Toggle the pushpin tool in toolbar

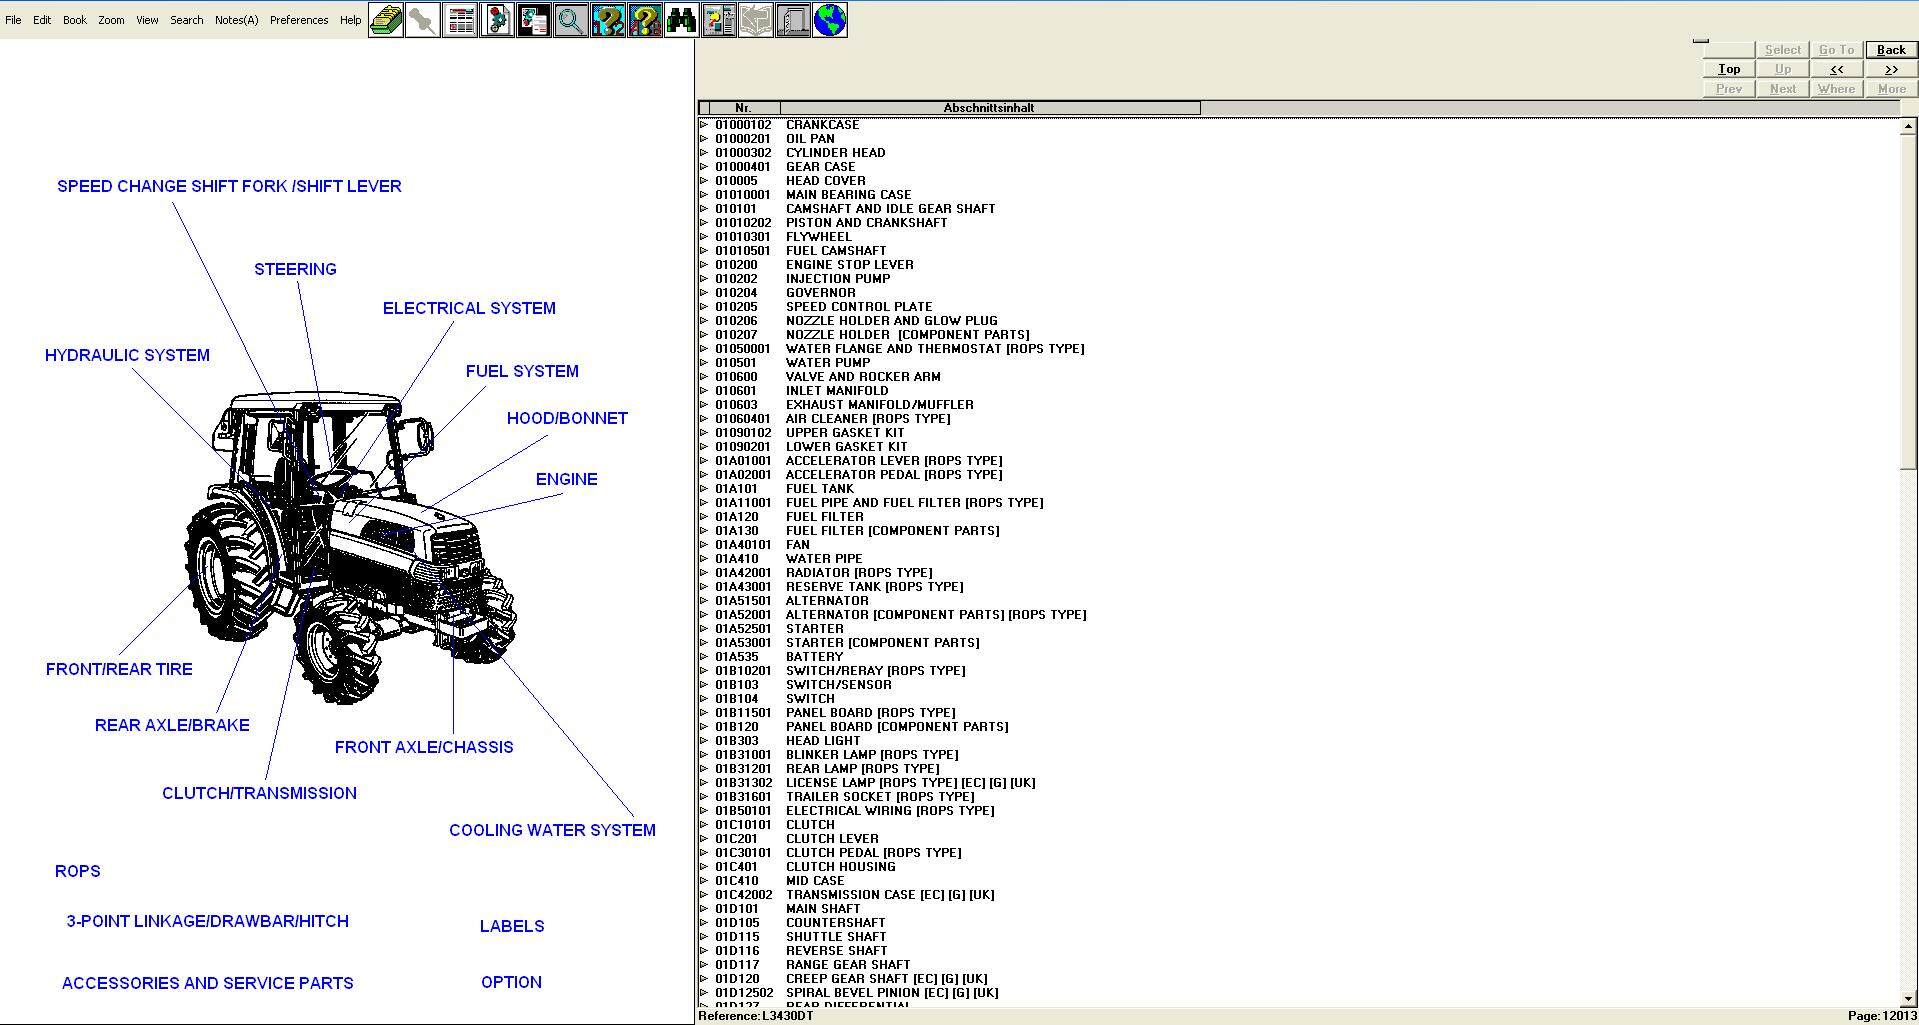coord(422,20)
